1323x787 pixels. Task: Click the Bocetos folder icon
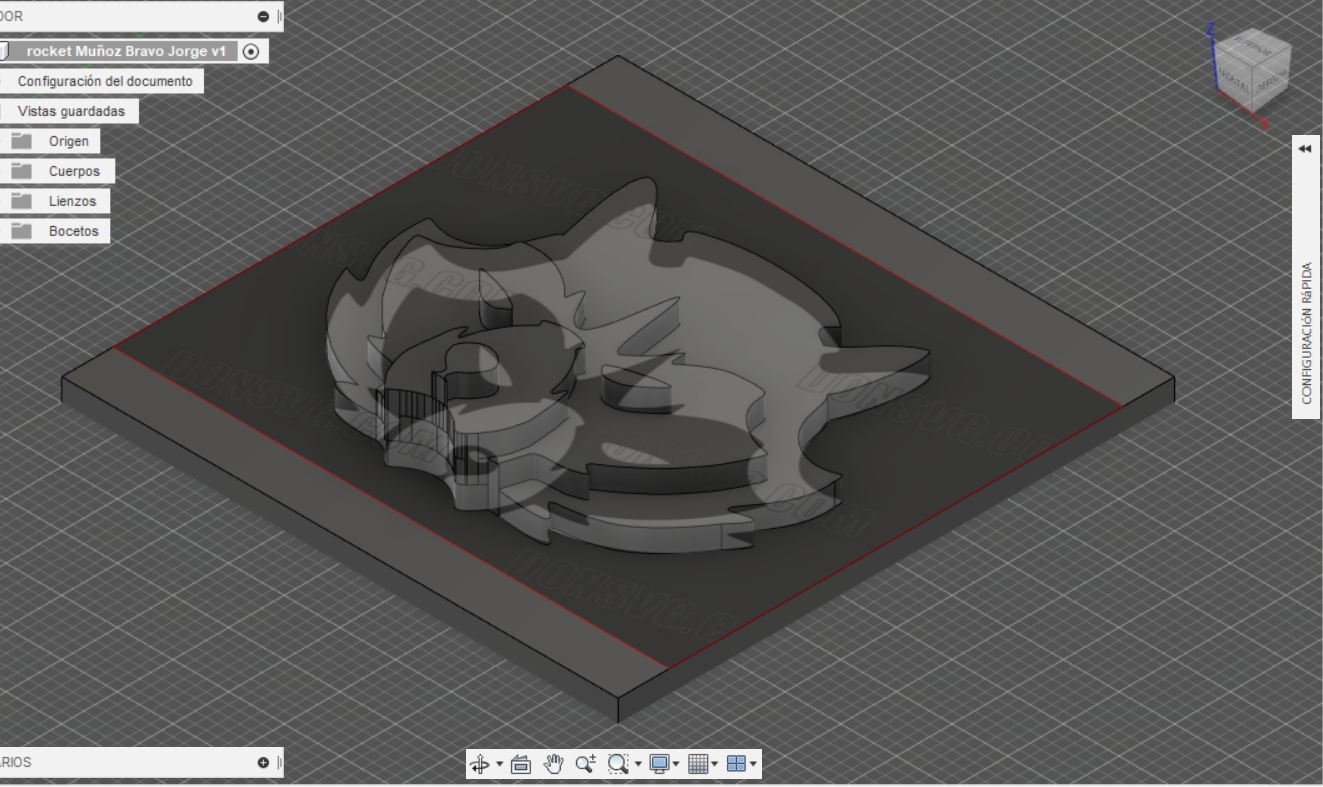click(x=22, y=231)
